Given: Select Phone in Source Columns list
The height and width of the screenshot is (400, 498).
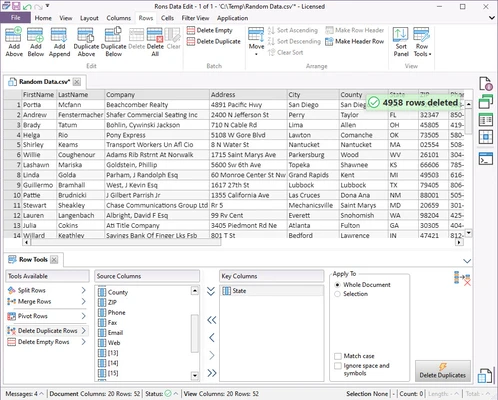Looking at the screenshot, I should coord(143,313).
